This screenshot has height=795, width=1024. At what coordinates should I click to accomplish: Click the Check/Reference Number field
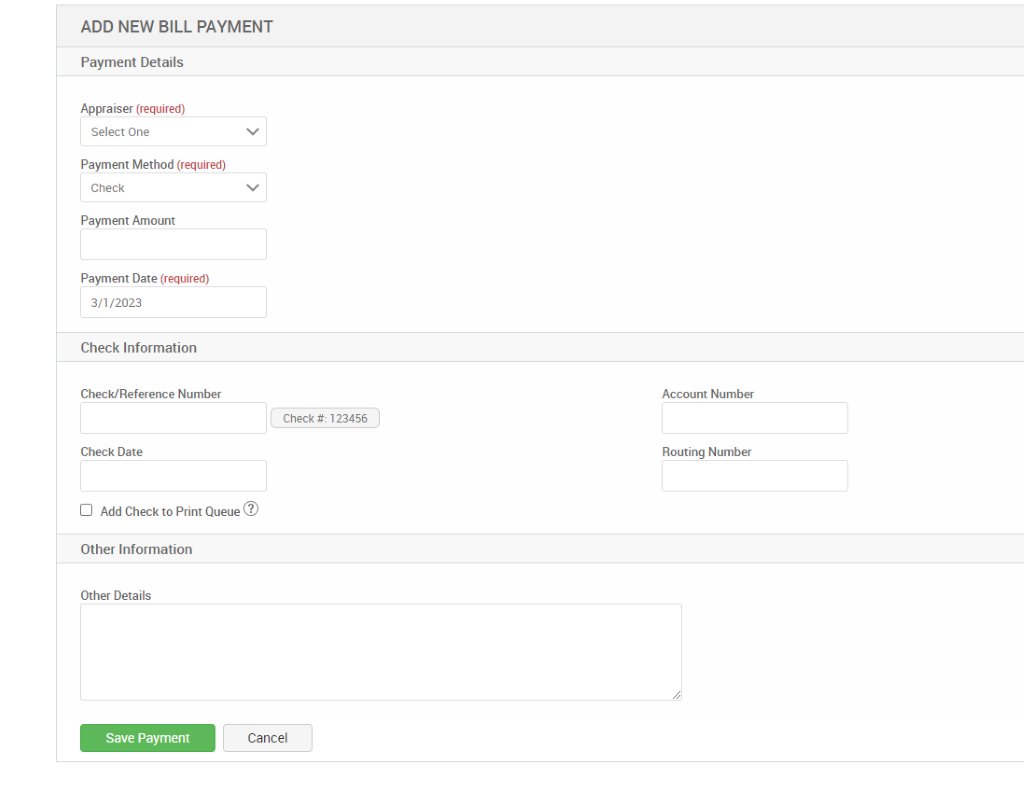pos(173,418)
